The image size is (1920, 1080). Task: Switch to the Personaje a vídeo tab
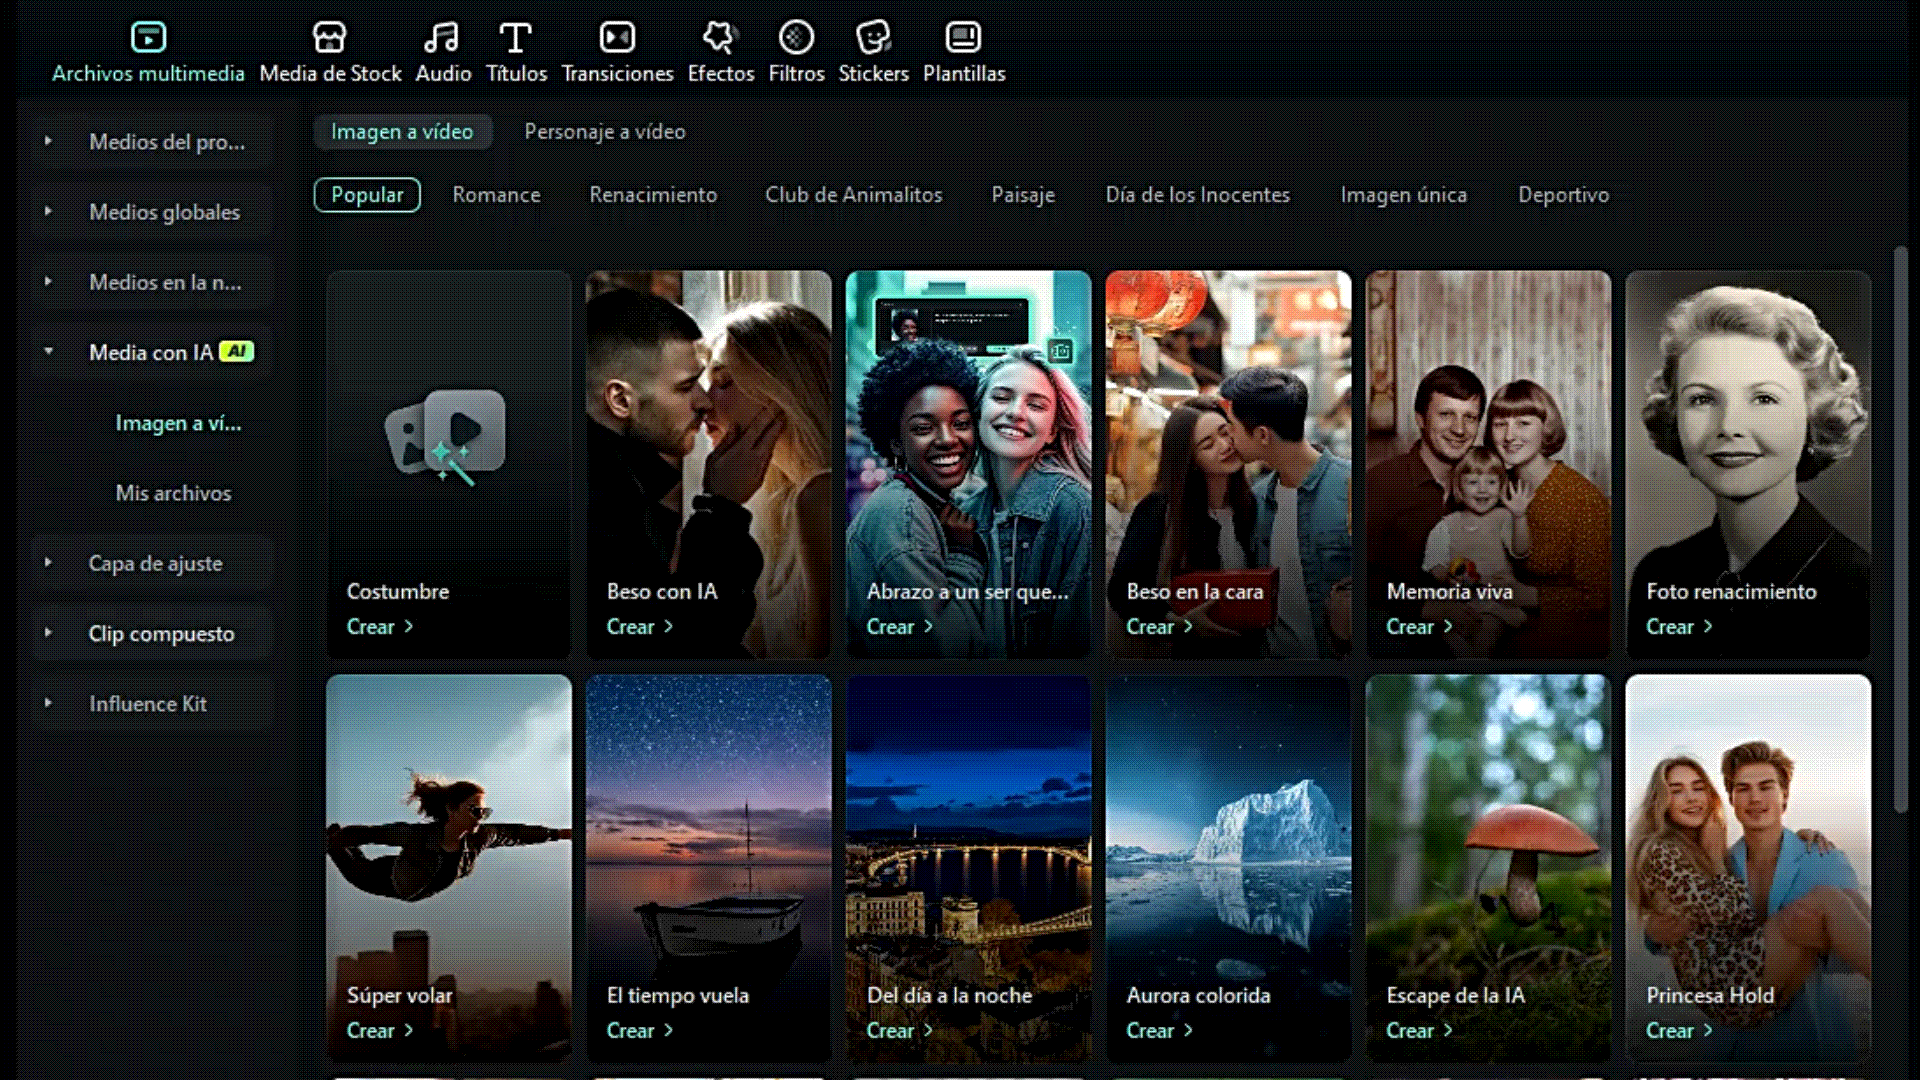tap(604, 132)
